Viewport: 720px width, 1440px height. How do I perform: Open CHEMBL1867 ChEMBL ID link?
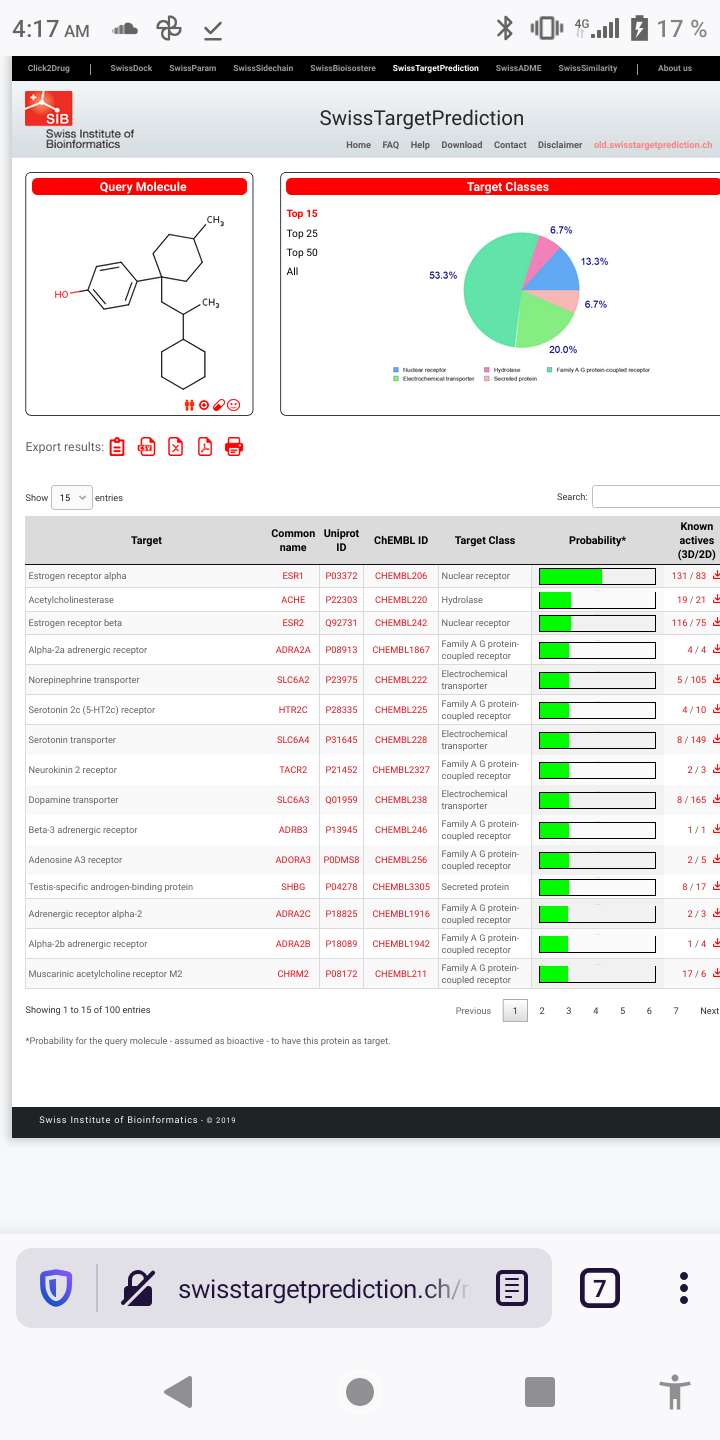coord(401,650)
